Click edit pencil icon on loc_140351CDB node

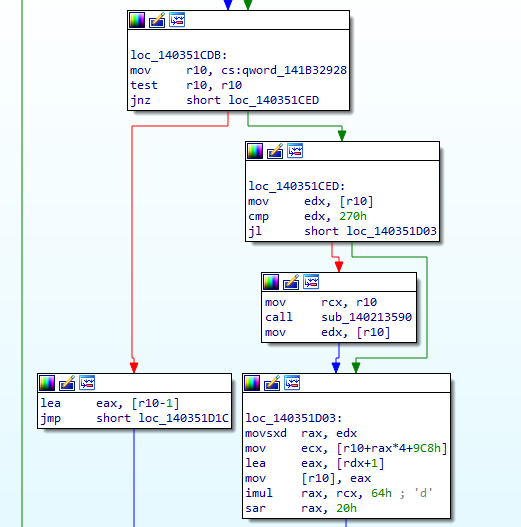tap(157, 20)
